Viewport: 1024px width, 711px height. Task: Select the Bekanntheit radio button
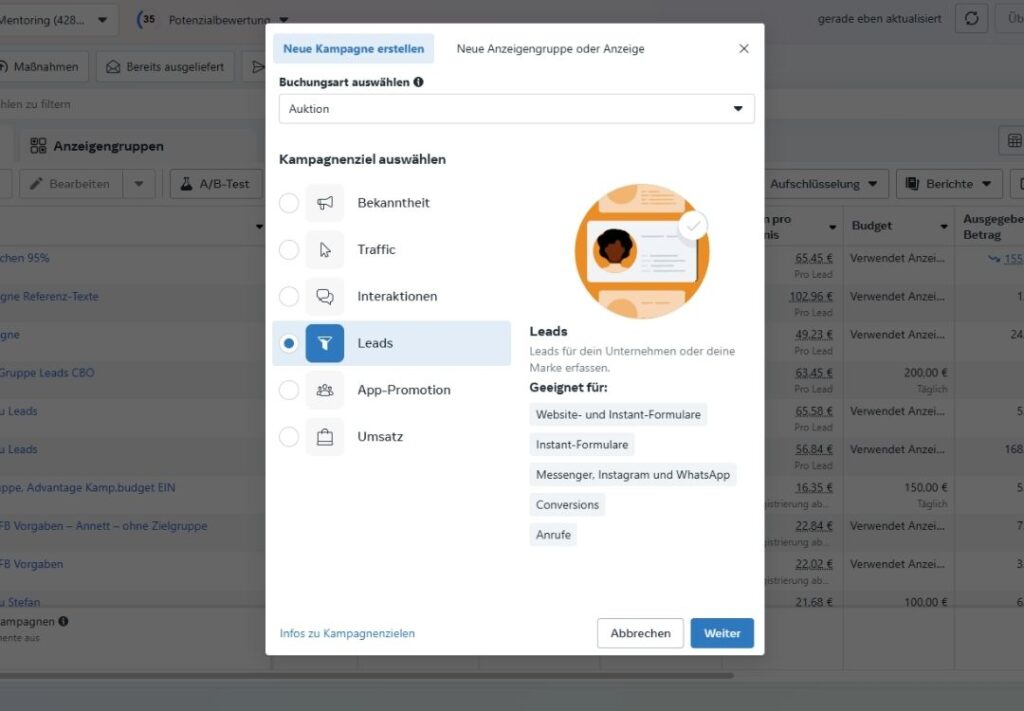point(289,203)
